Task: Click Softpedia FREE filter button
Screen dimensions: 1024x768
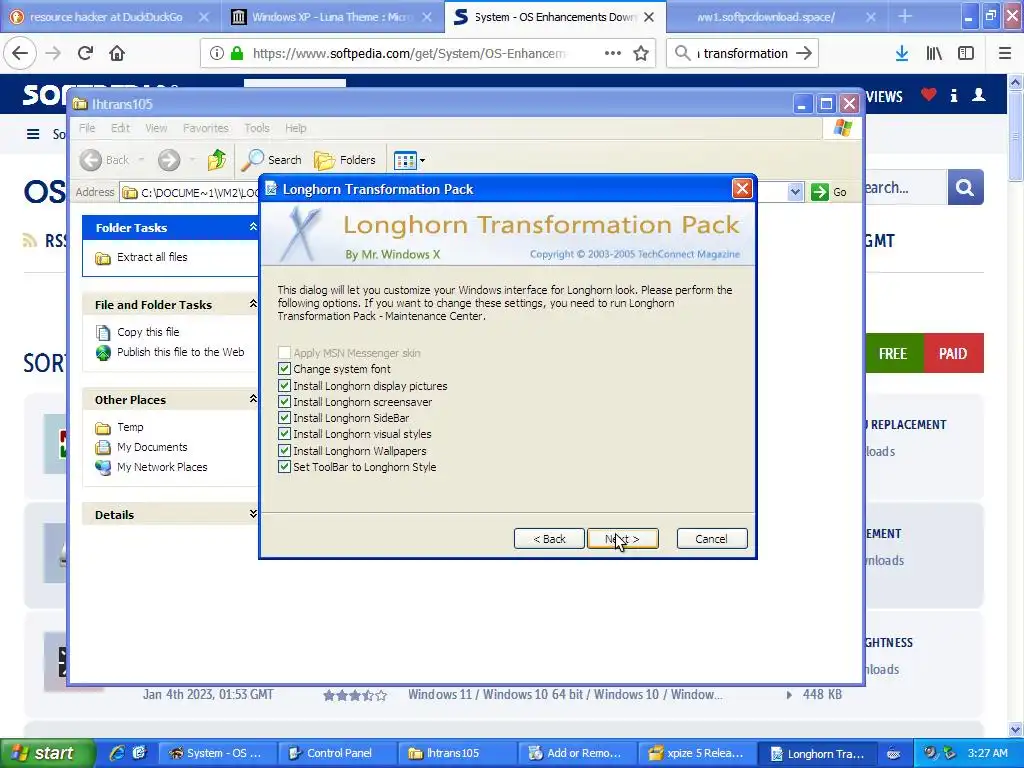Action: pyautogui.click(x=894, y=353)
